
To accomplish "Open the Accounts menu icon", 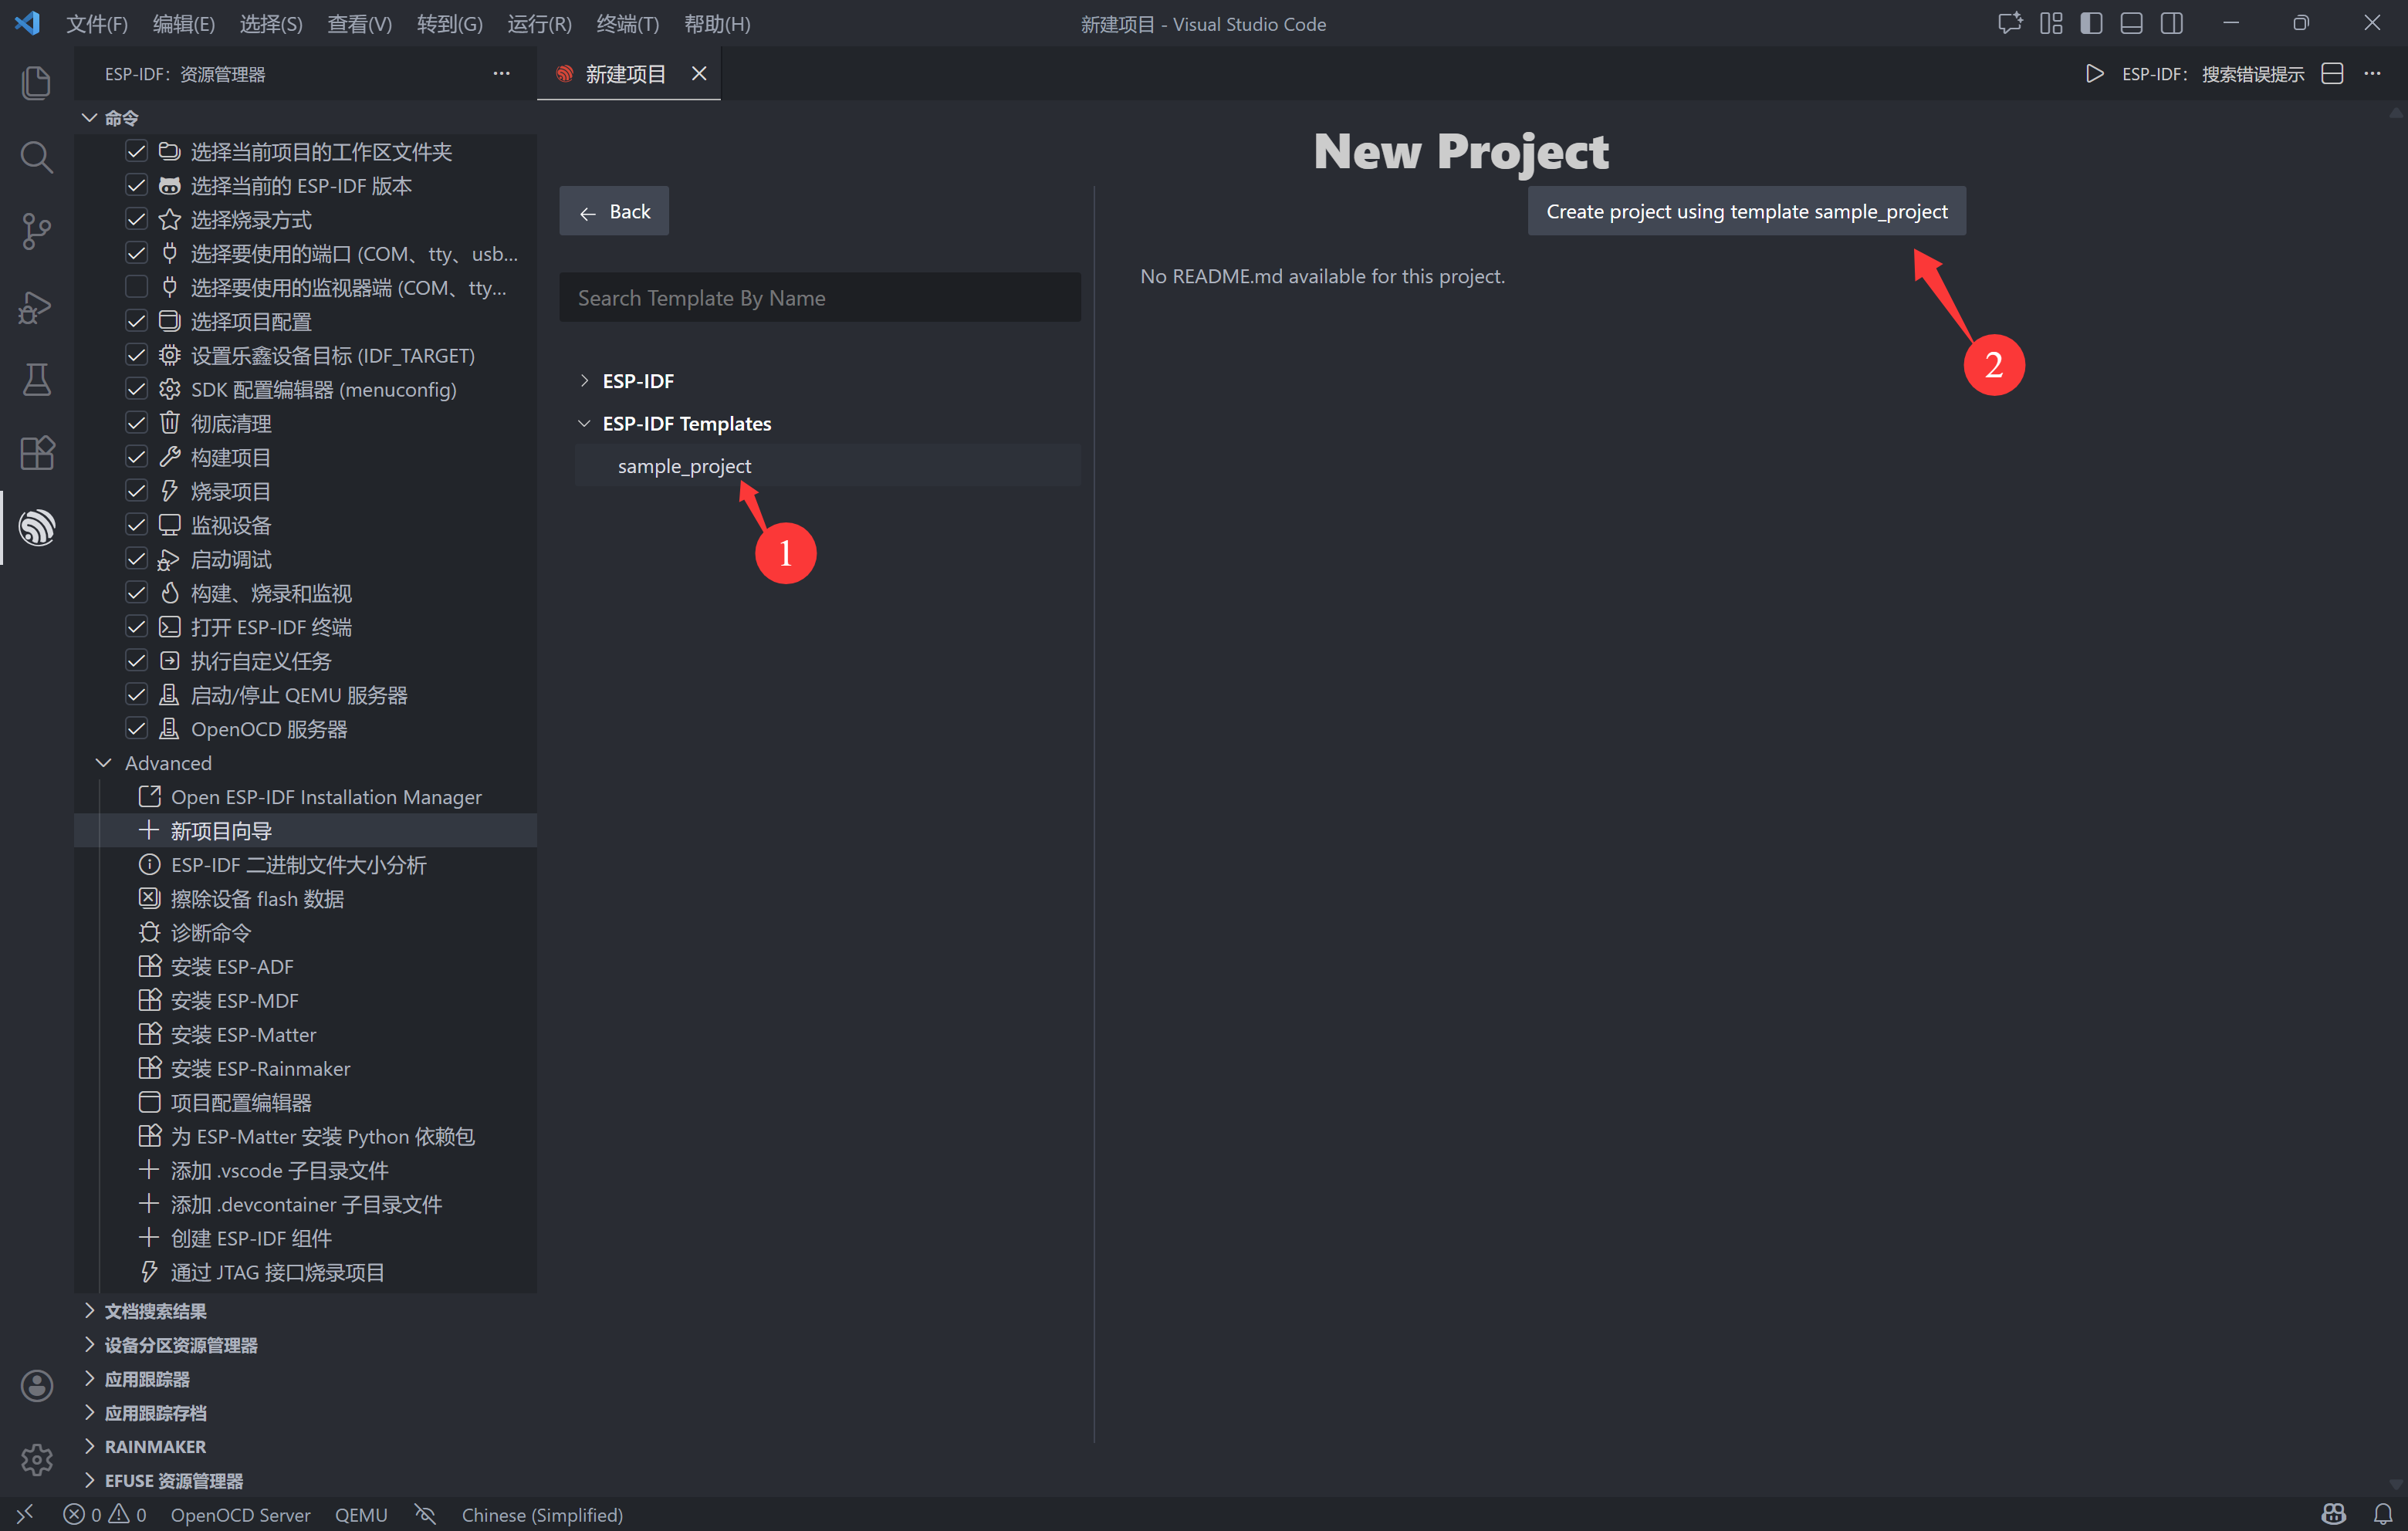I will click(36, 1385).
